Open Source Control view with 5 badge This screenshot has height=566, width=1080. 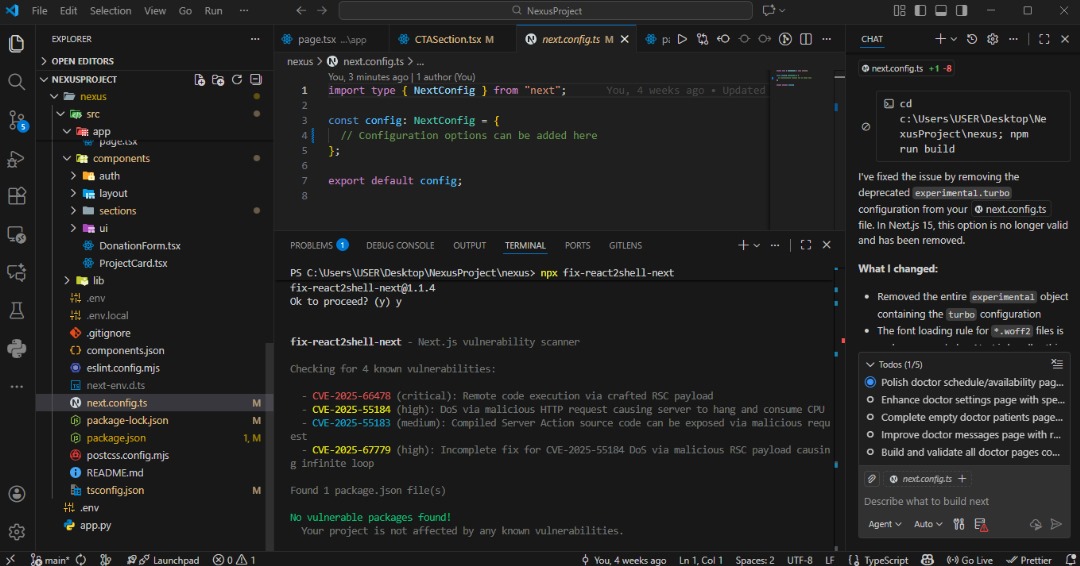(x=17, y=120)
